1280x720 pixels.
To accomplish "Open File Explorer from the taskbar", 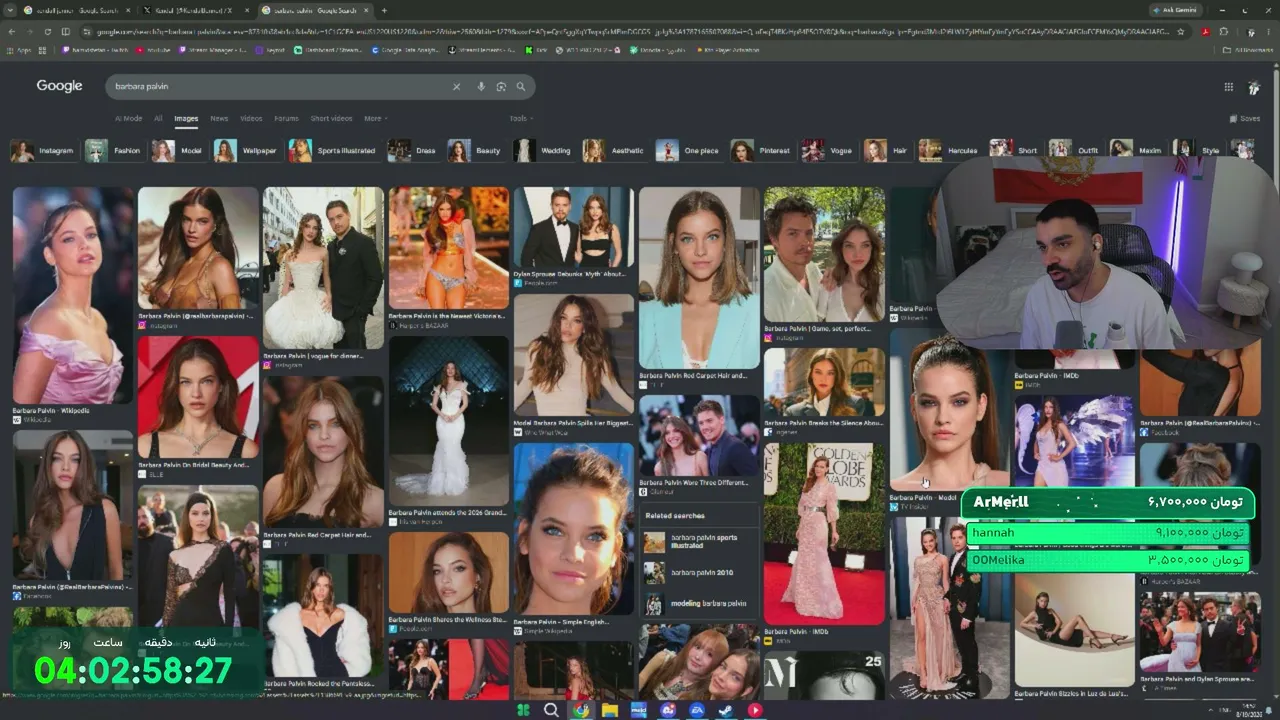I will (609, 710).
